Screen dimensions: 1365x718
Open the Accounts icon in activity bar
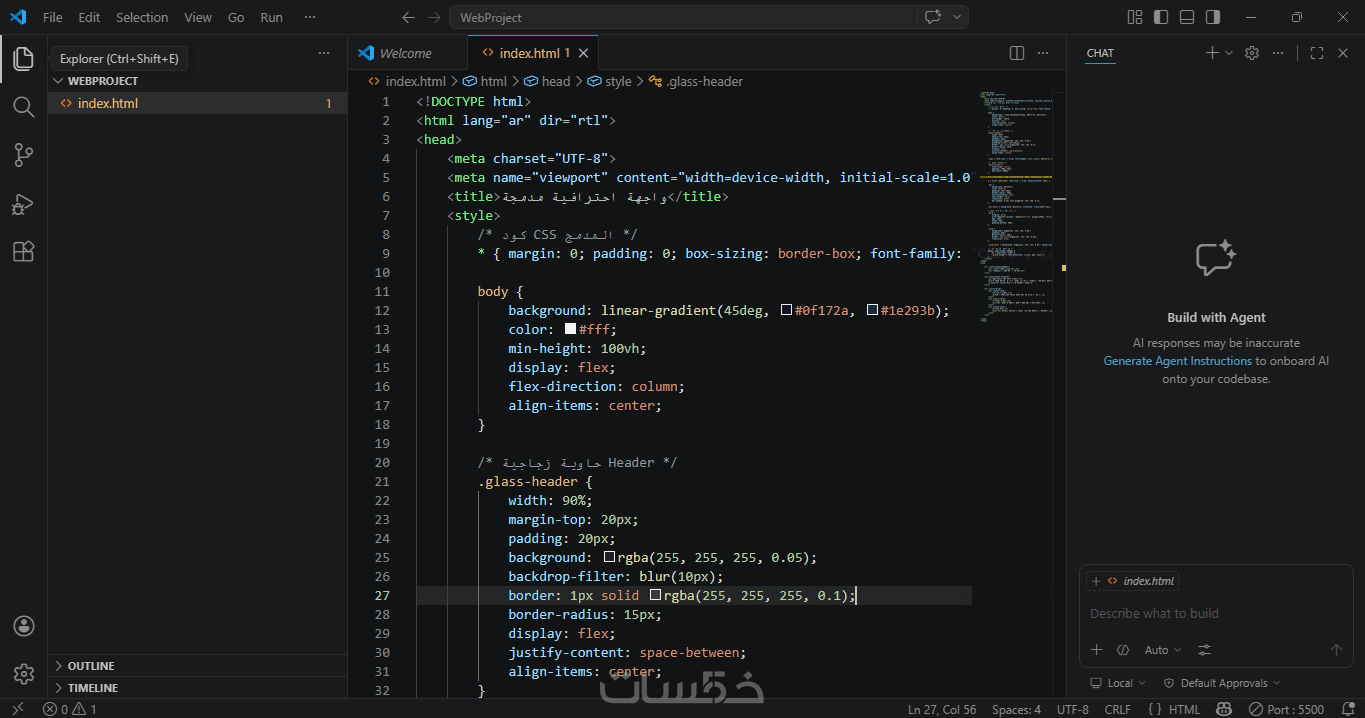point(24,626)
